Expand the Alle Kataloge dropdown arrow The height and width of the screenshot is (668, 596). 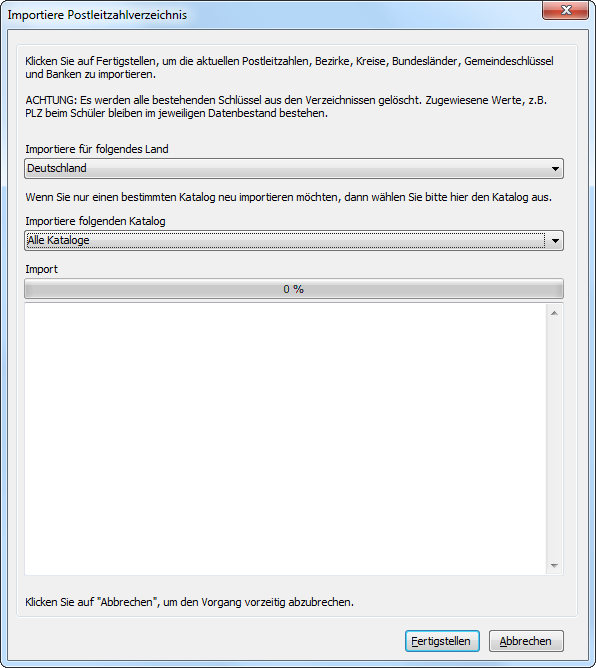coord(555,241)
